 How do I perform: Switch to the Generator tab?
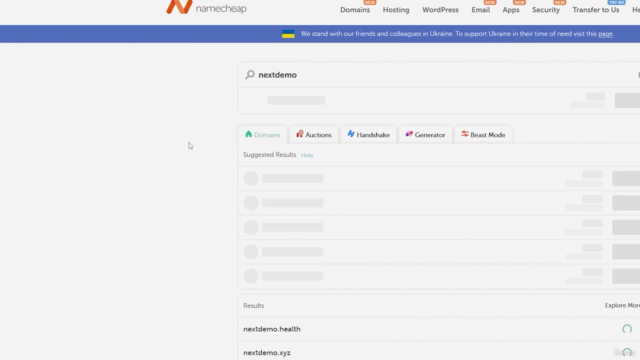click(x=425, y=135)
